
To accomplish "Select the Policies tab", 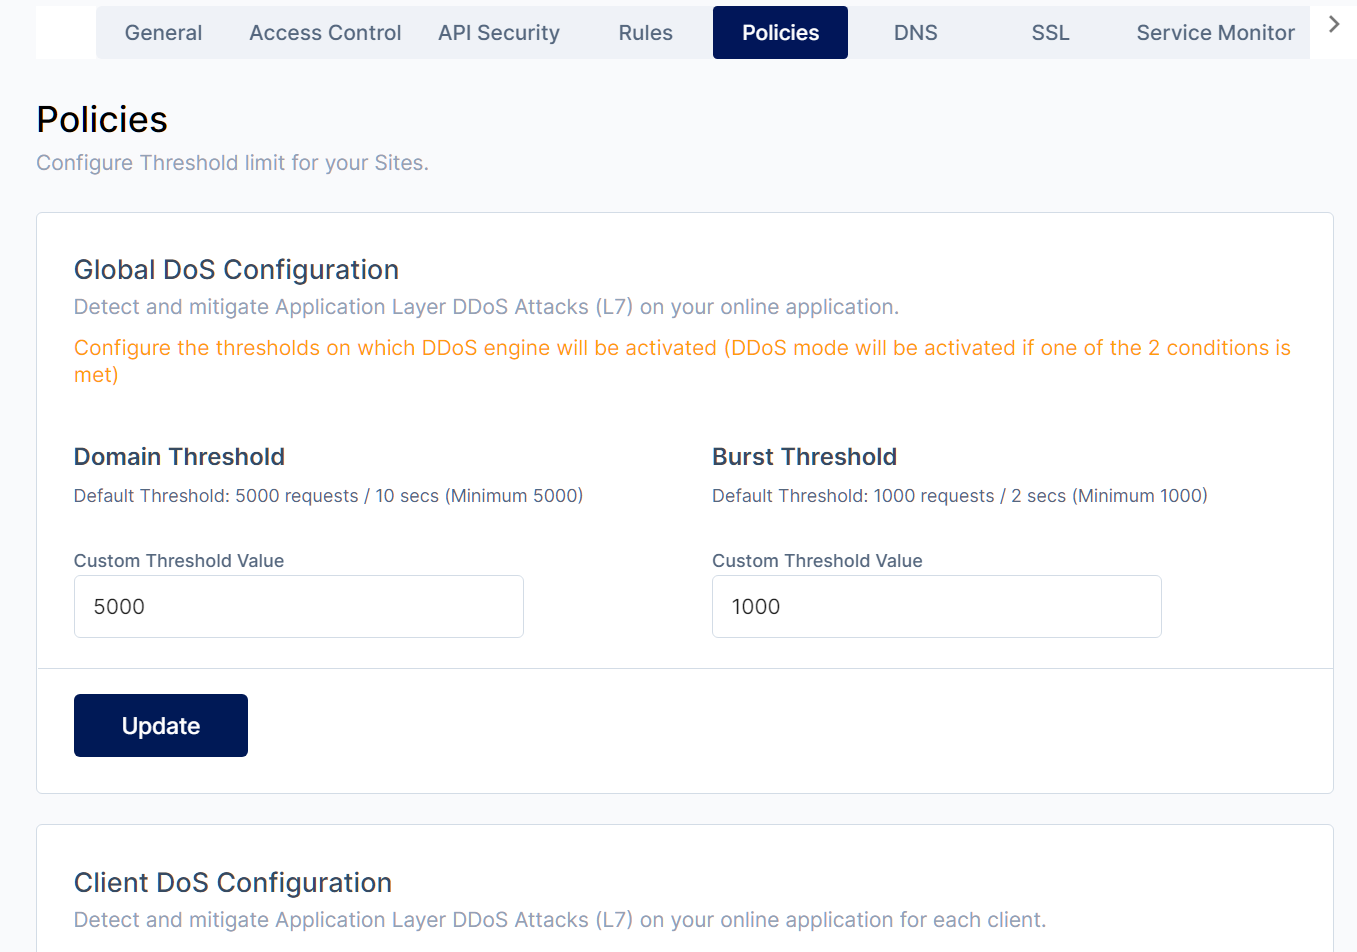I will click(x=780, y=33).
